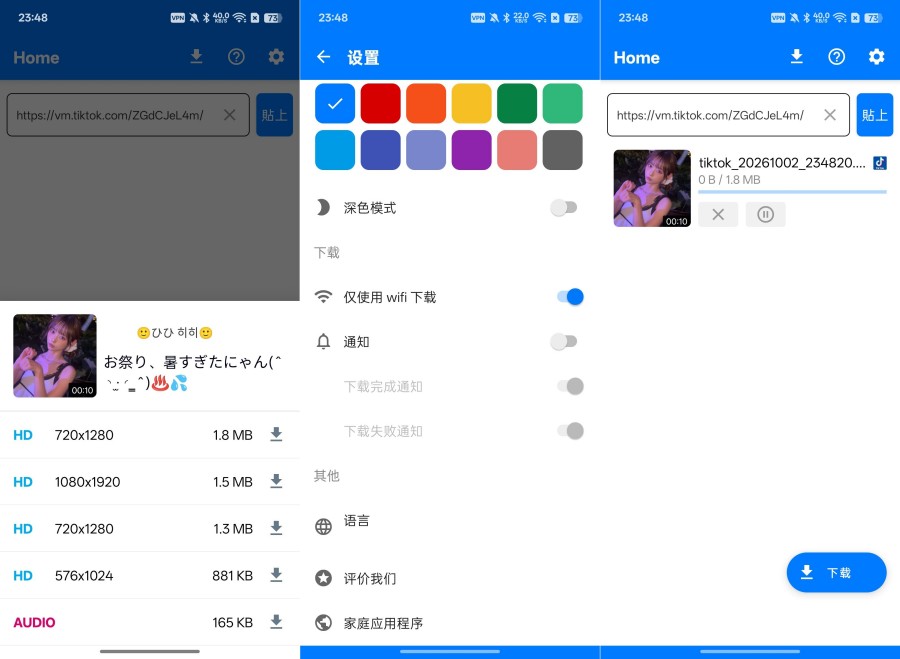Viewport: 900px width, 659px height.
Task: Tap the earth icon next to 家庭应用程序
Action: click(x=323, y=623)
